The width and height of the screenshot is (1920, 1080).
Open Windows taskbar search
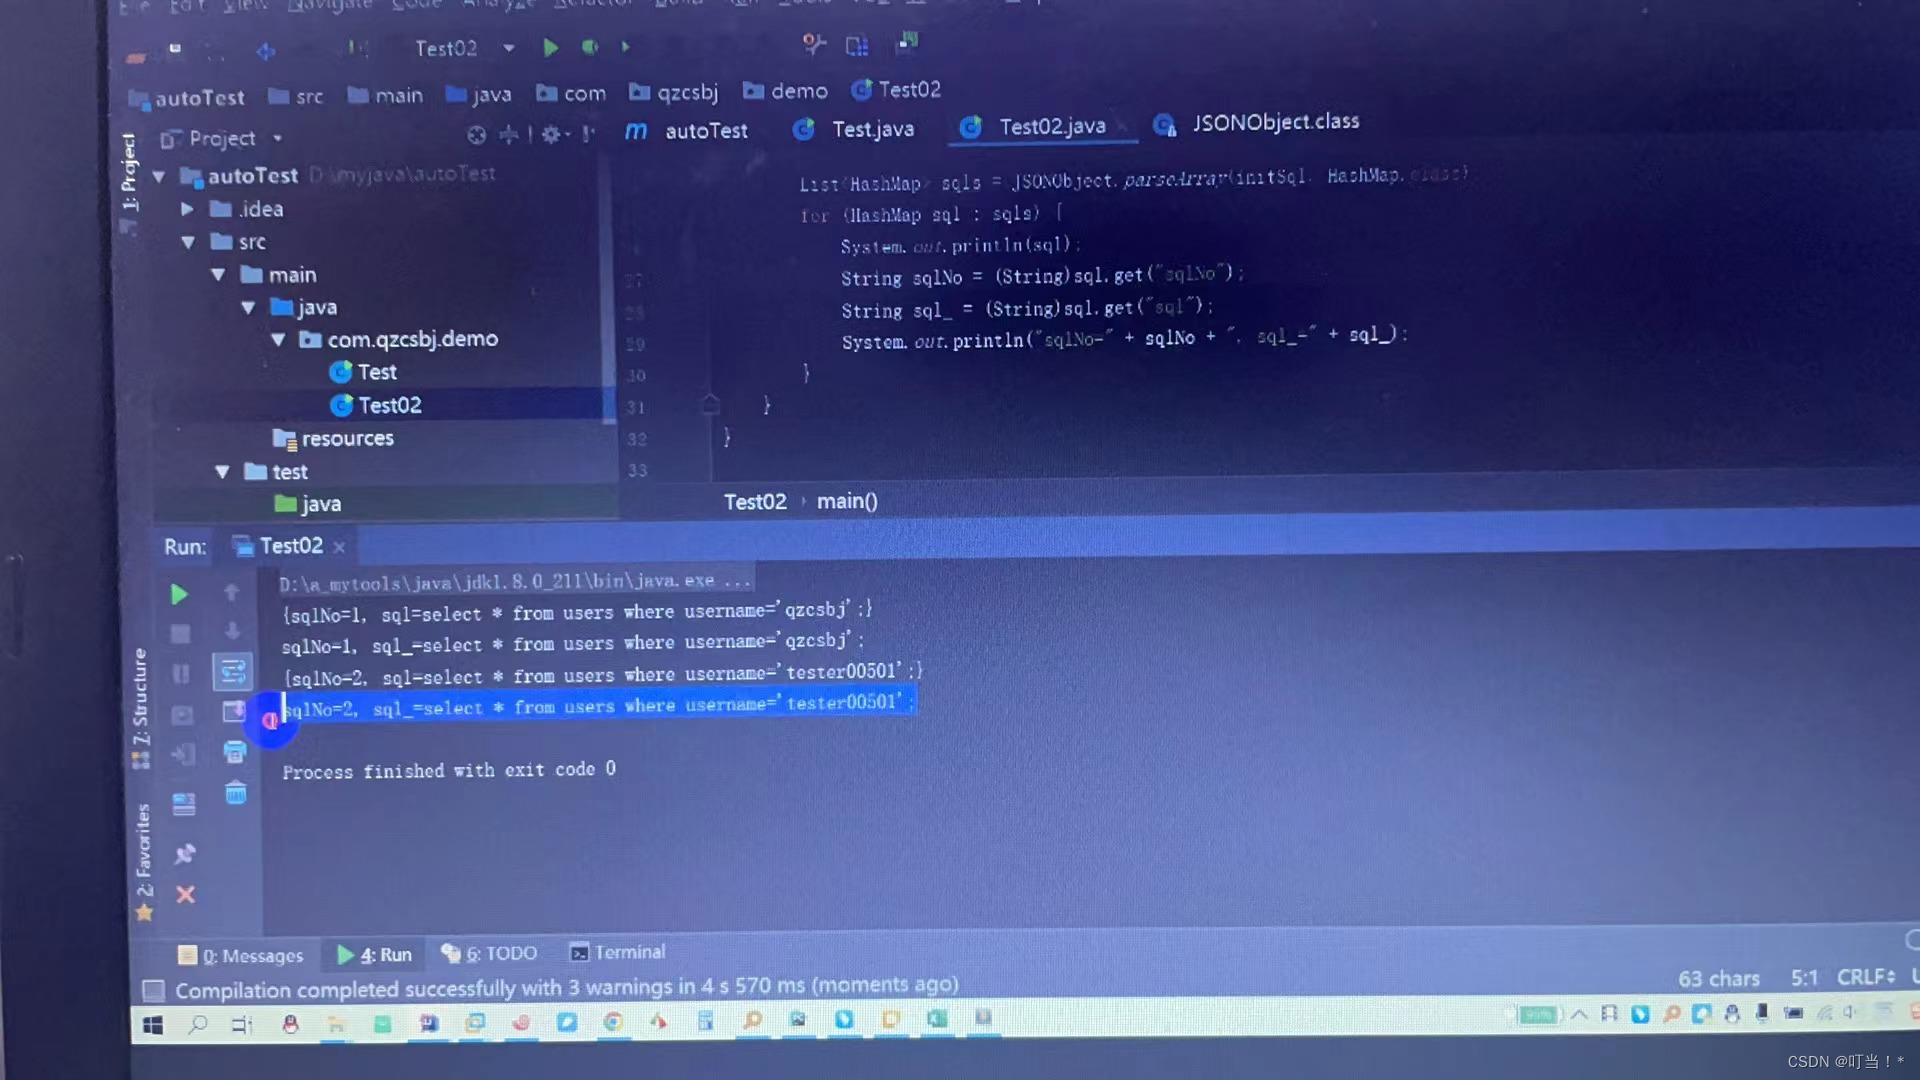pos(198,1024)
